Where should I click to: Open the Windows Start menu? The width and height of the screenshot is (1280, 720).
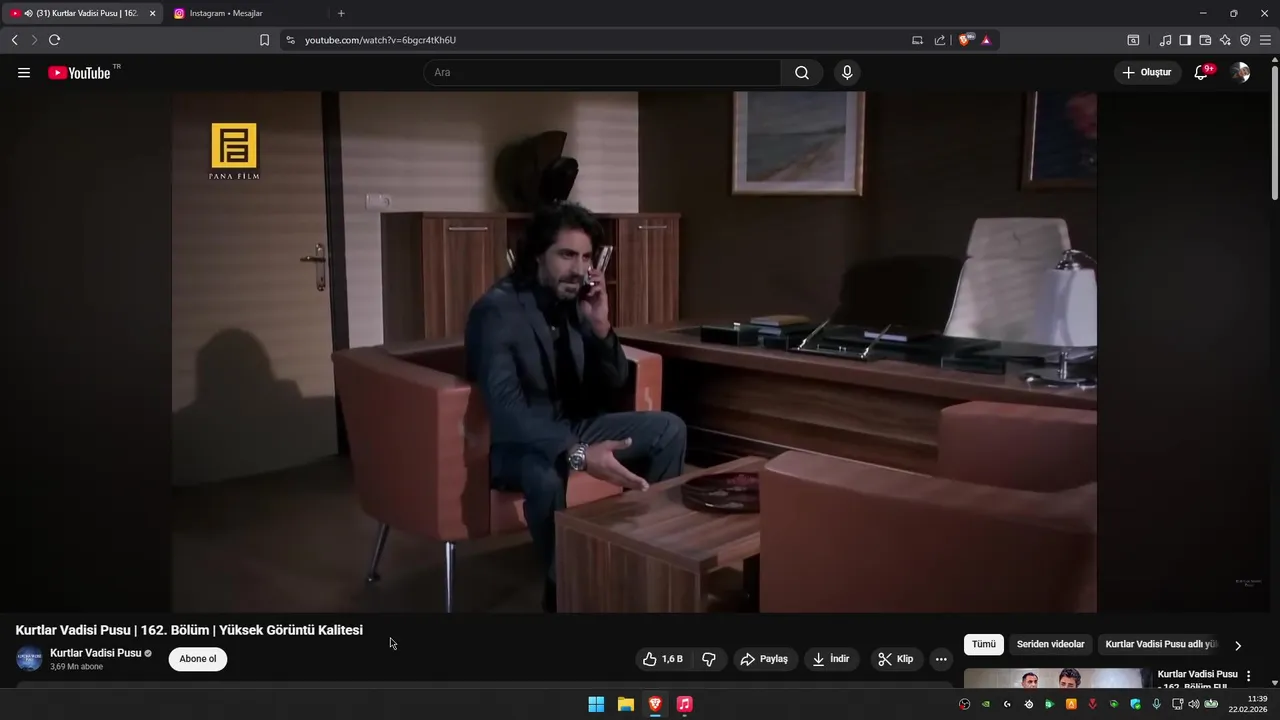tap(596, 704)
